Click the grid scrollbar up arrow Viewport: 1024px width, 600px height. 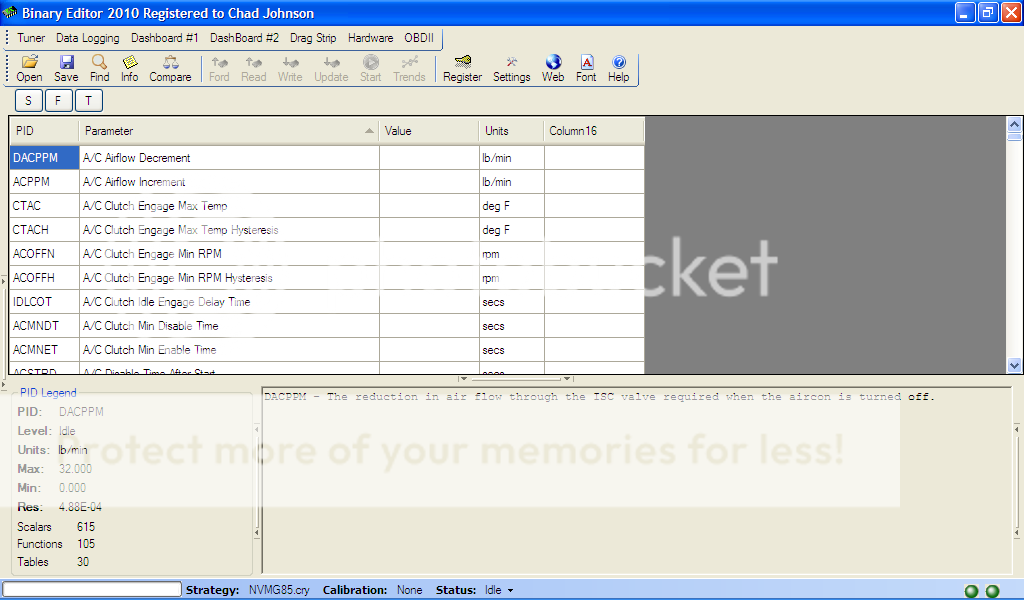[x=1014, y=124]
